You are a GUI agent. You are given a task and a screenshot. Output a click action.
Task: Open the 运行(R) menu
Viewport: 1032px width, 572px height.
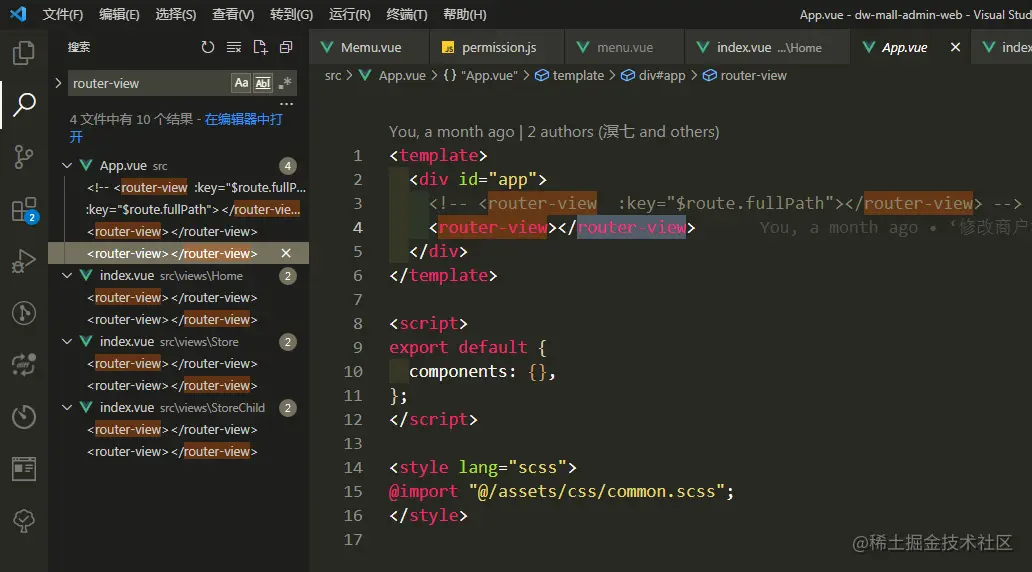click(349, 14)
